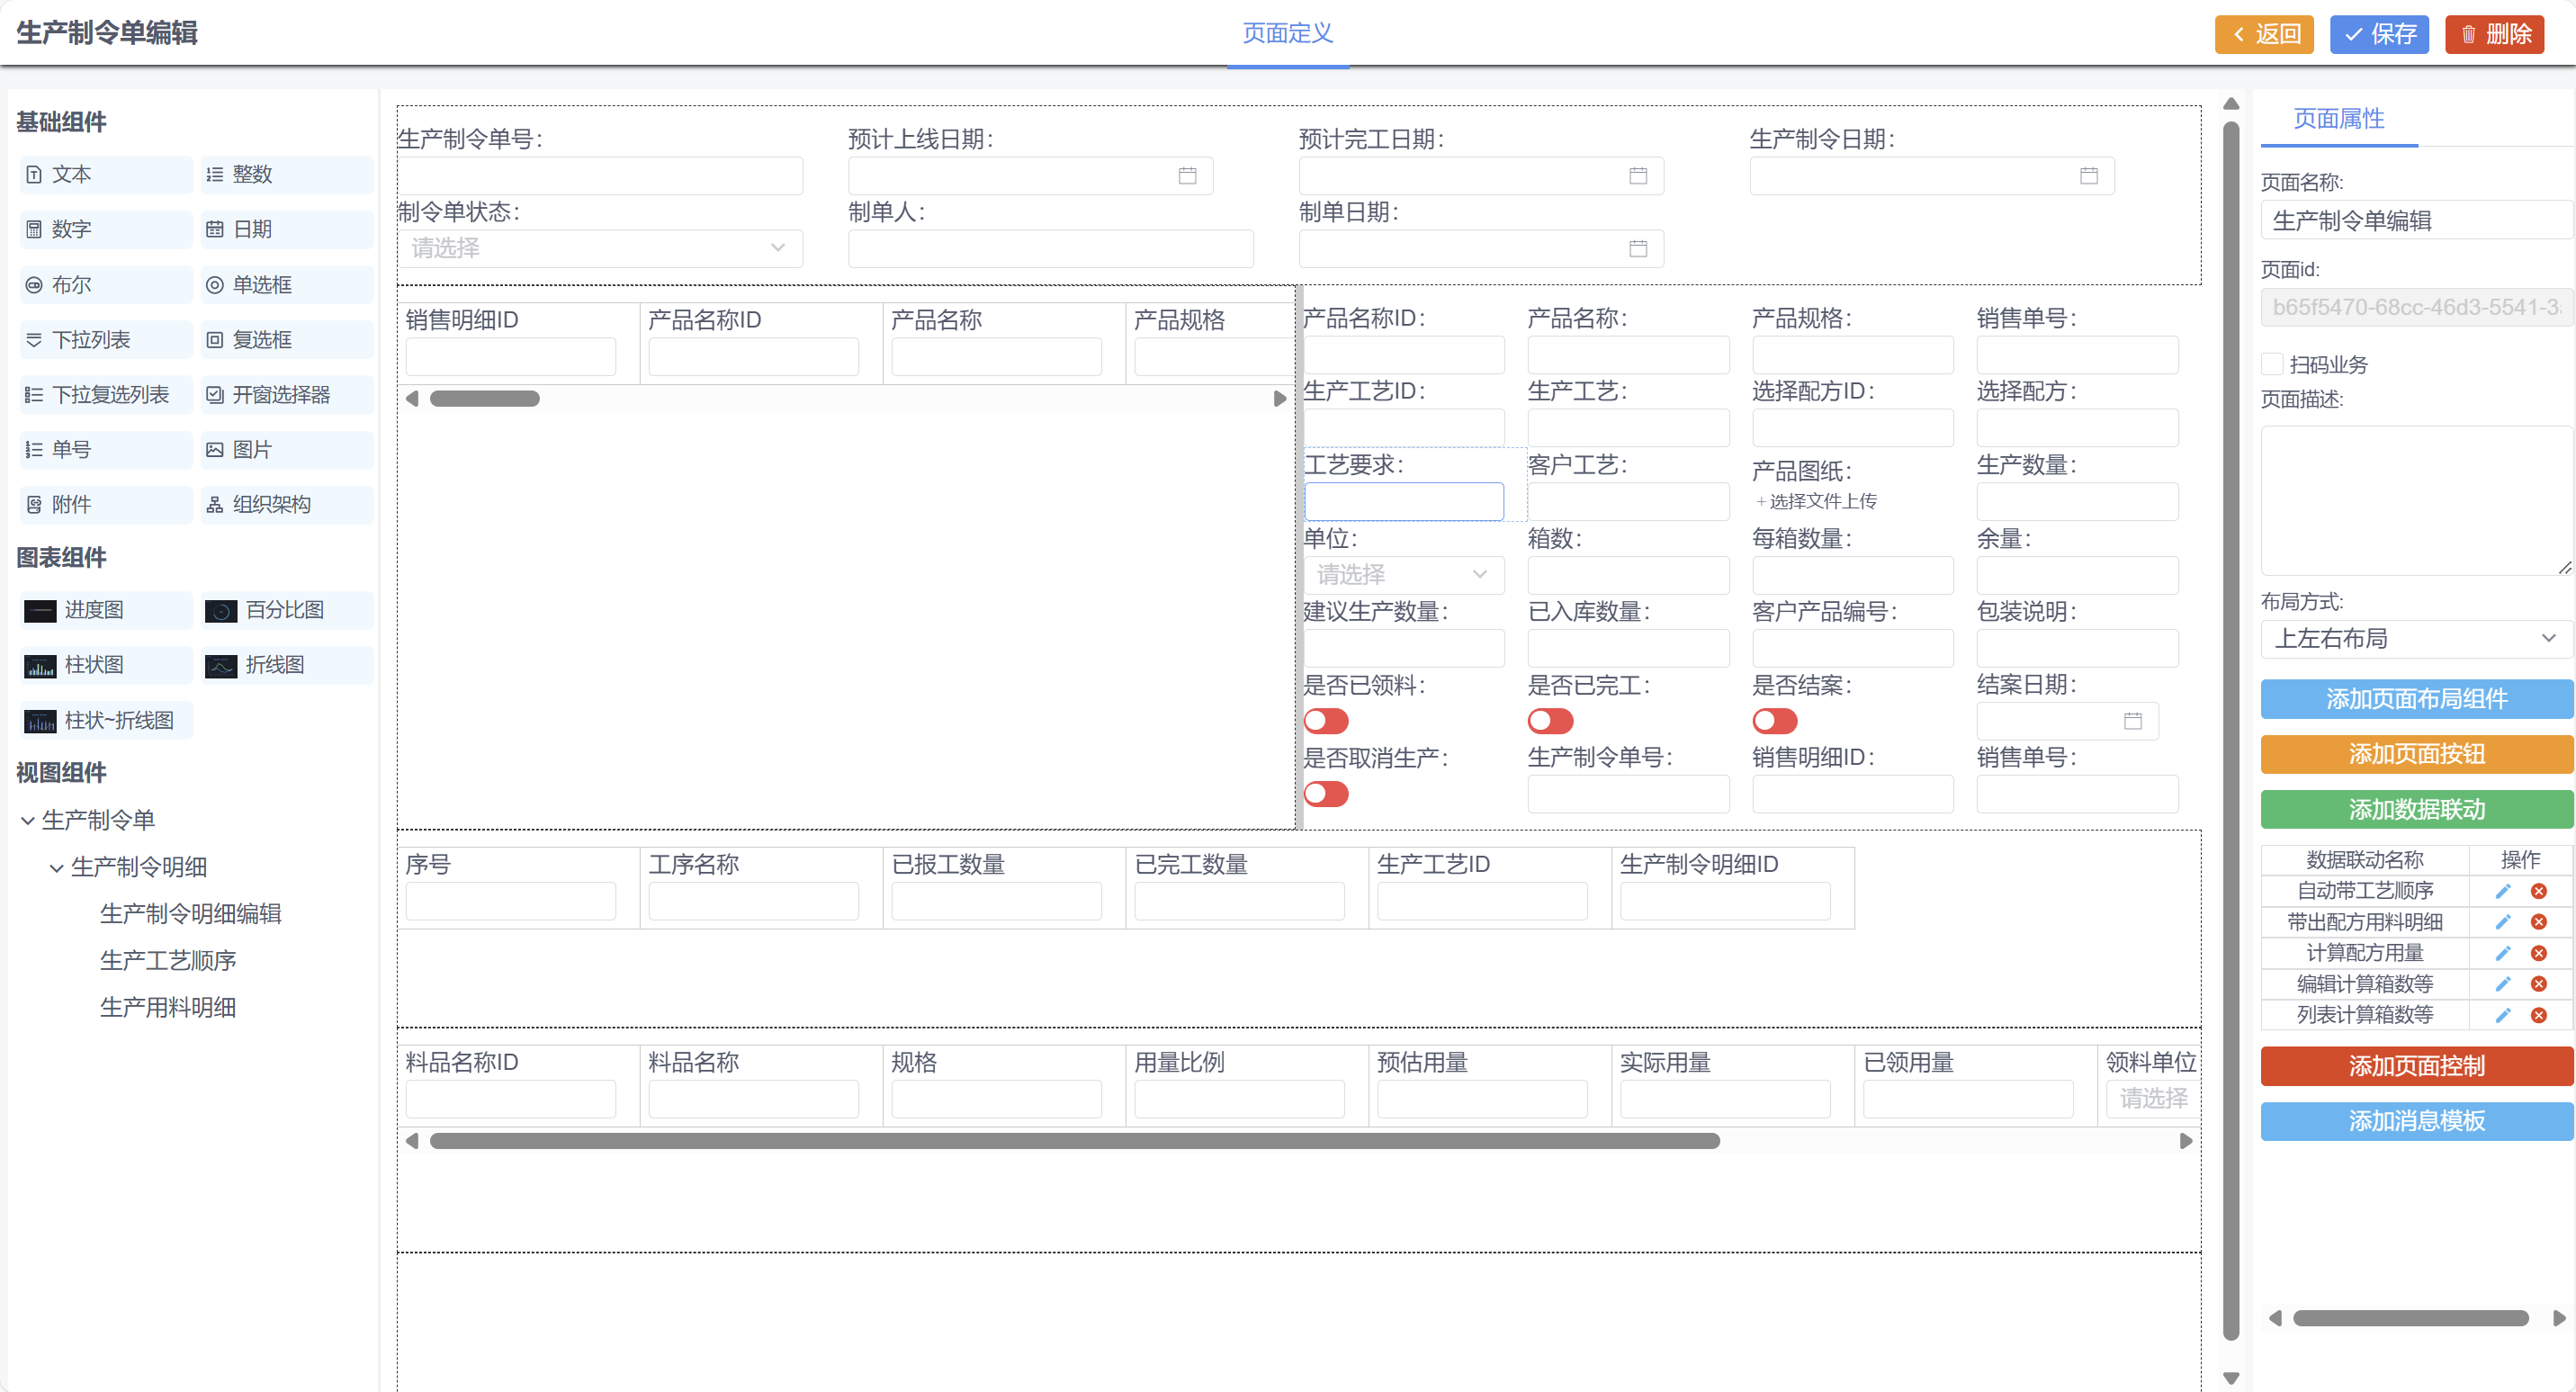Open the 制令单状态 dropdown
Screen dimensions: 2576x1392
(600, 248)
